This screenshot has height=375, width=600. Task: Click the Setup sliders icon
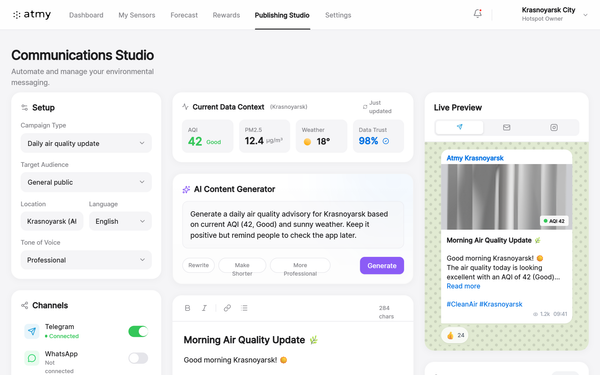(x=24, y=108)
